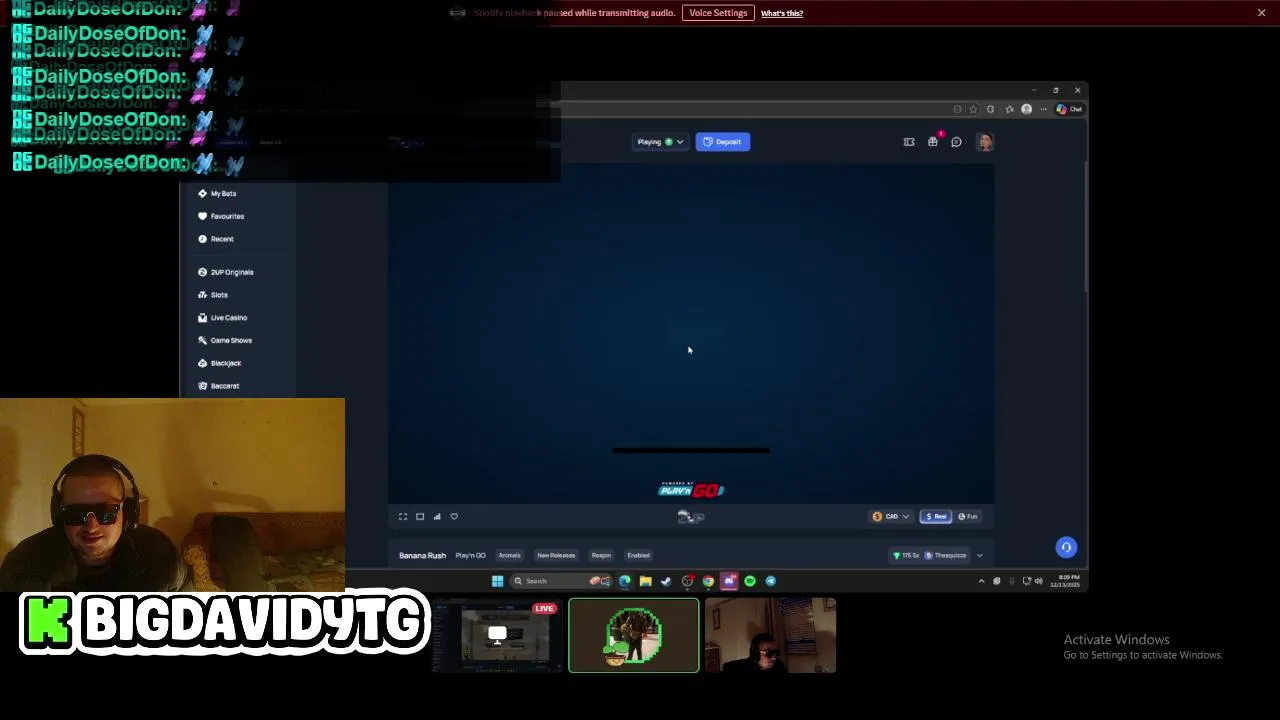Expand the CAD currency dropdown
The height and width of the screenshot is (720, 1280).
click(890, 516)
